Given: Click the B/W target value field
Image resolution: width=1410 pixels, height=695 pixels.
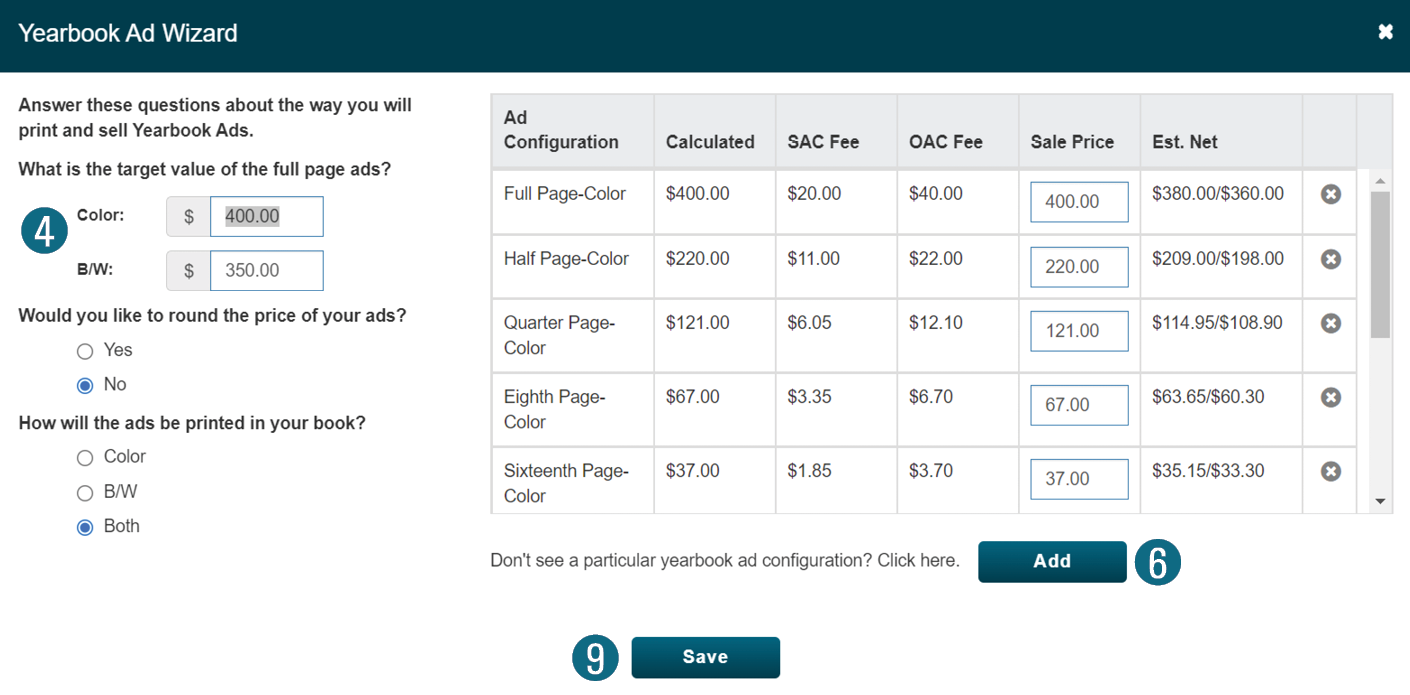Looking at the screenshot, I should pyautogui.click(x=266, y=270).
